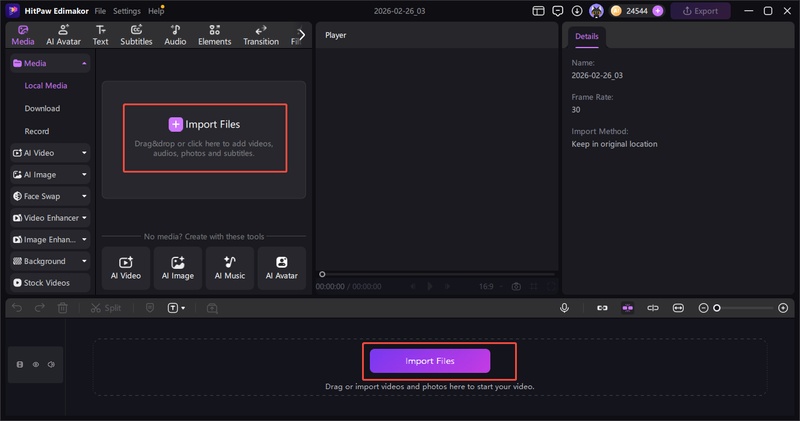This screenshot has width=800, height=421.
Task: Click the fit timeline to window icon
Action: [x=678, y=308]
